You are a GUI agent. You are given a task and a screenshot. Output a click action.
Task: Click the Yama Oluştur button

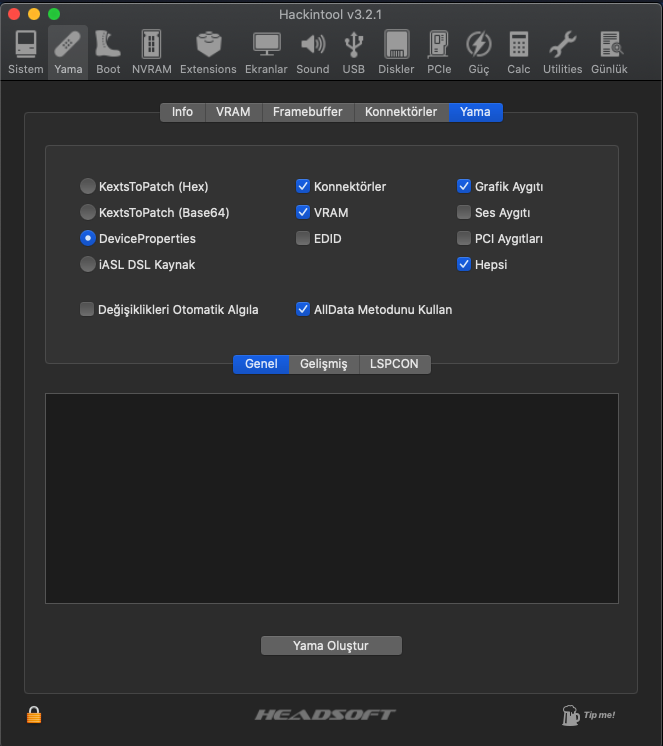(x=331, y=646)
